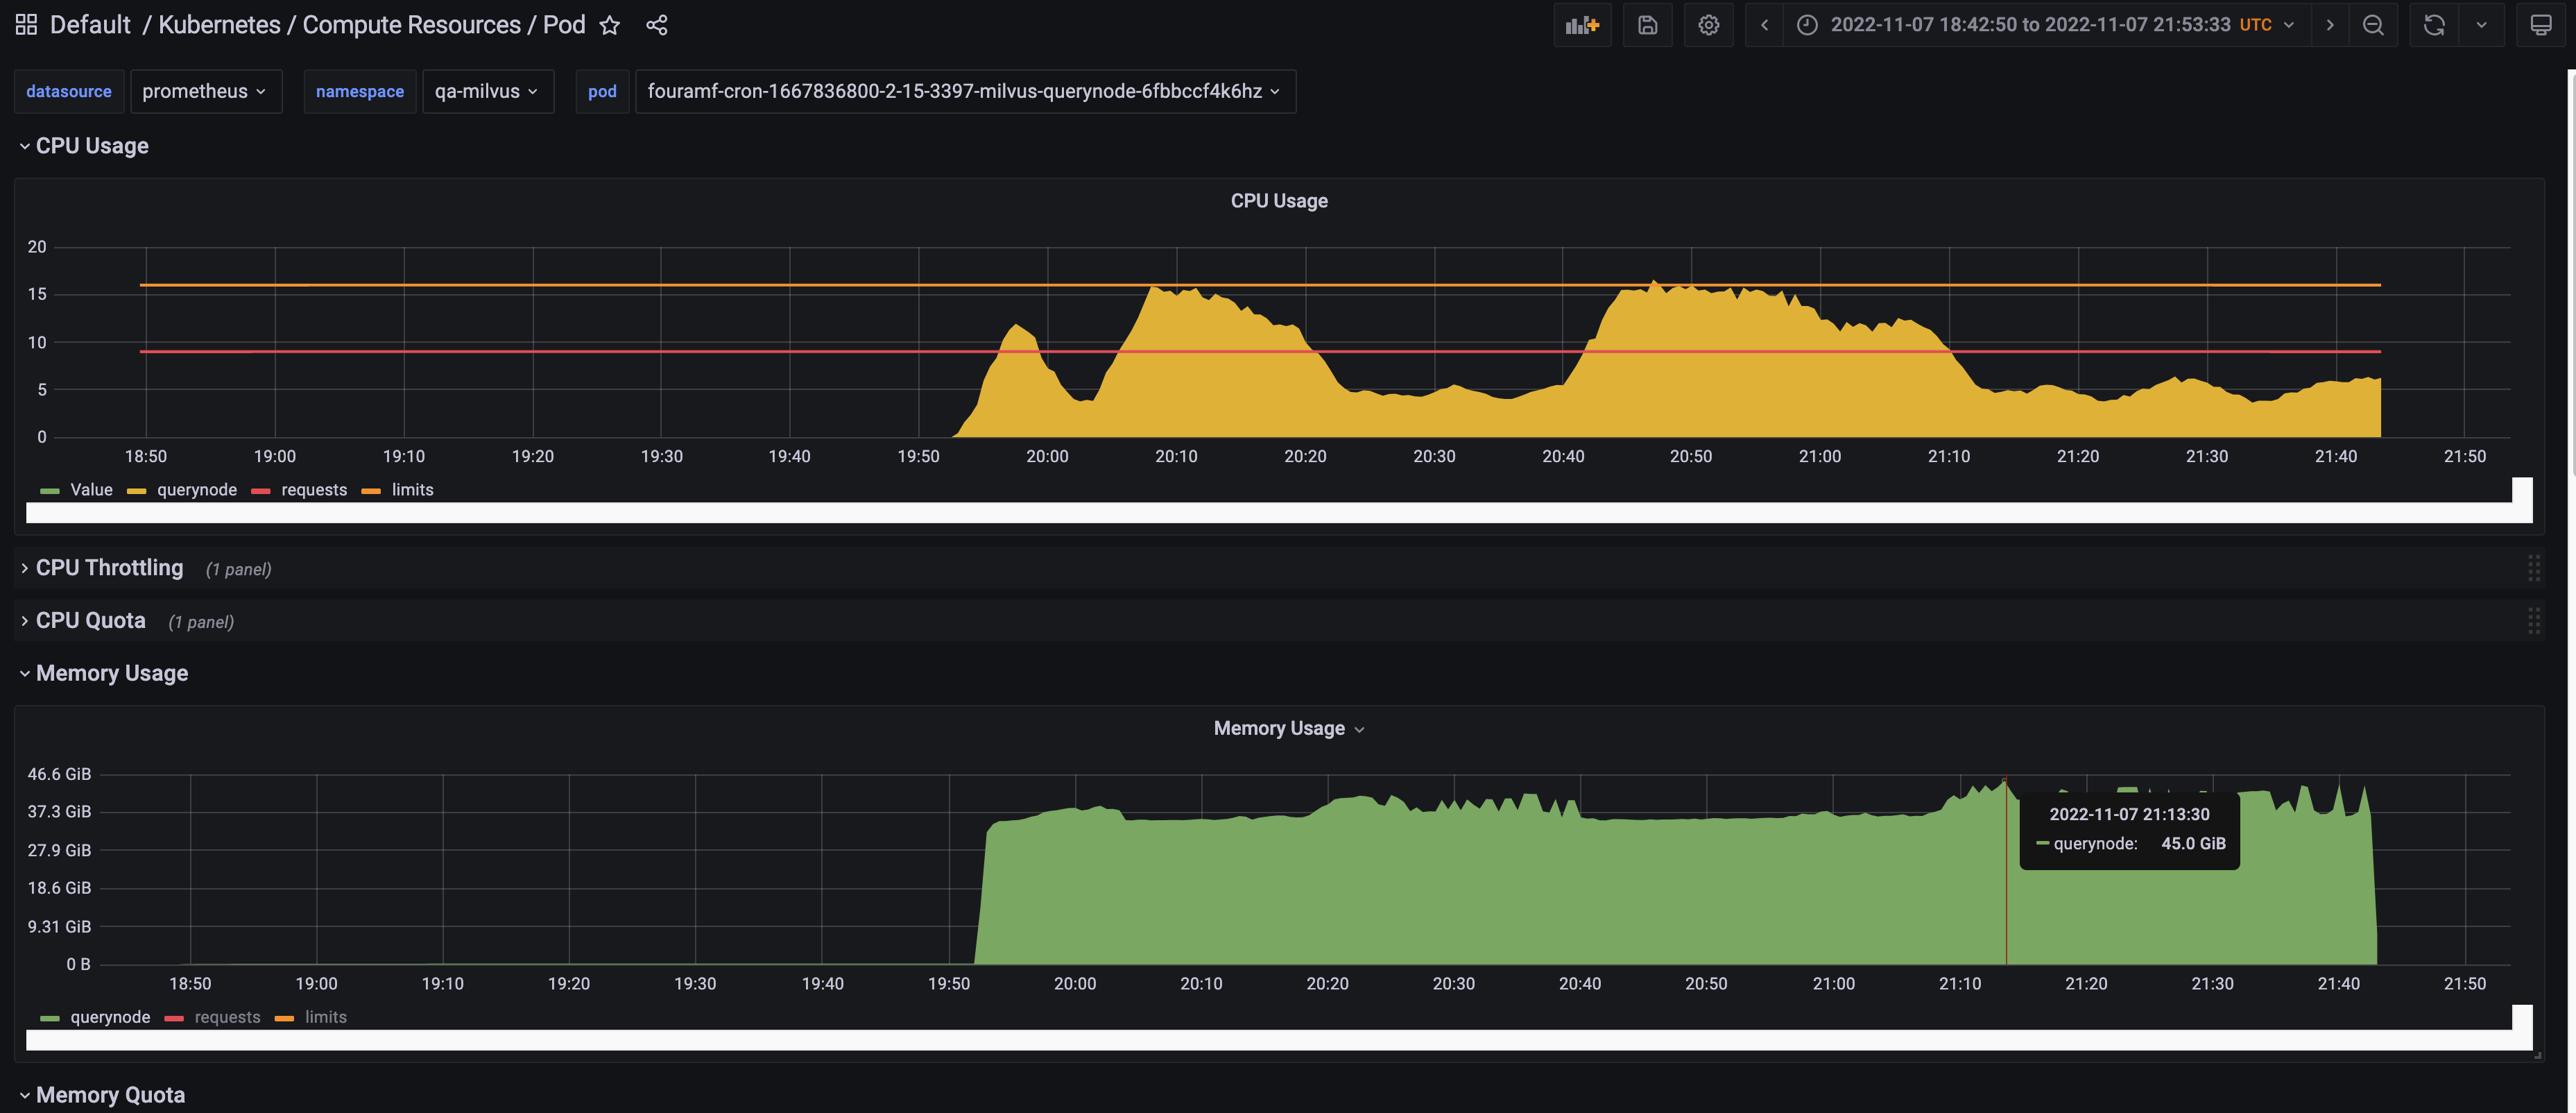Toggle the limits series in CPU Usage legend
Screen dimensions: 2576x1113
point(412,490)
